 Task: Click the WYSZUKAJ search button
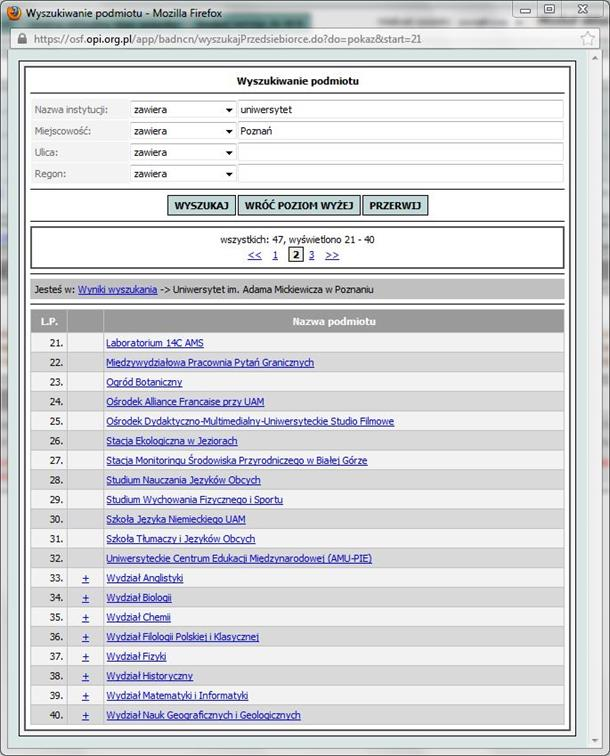(x=202, y=205)
